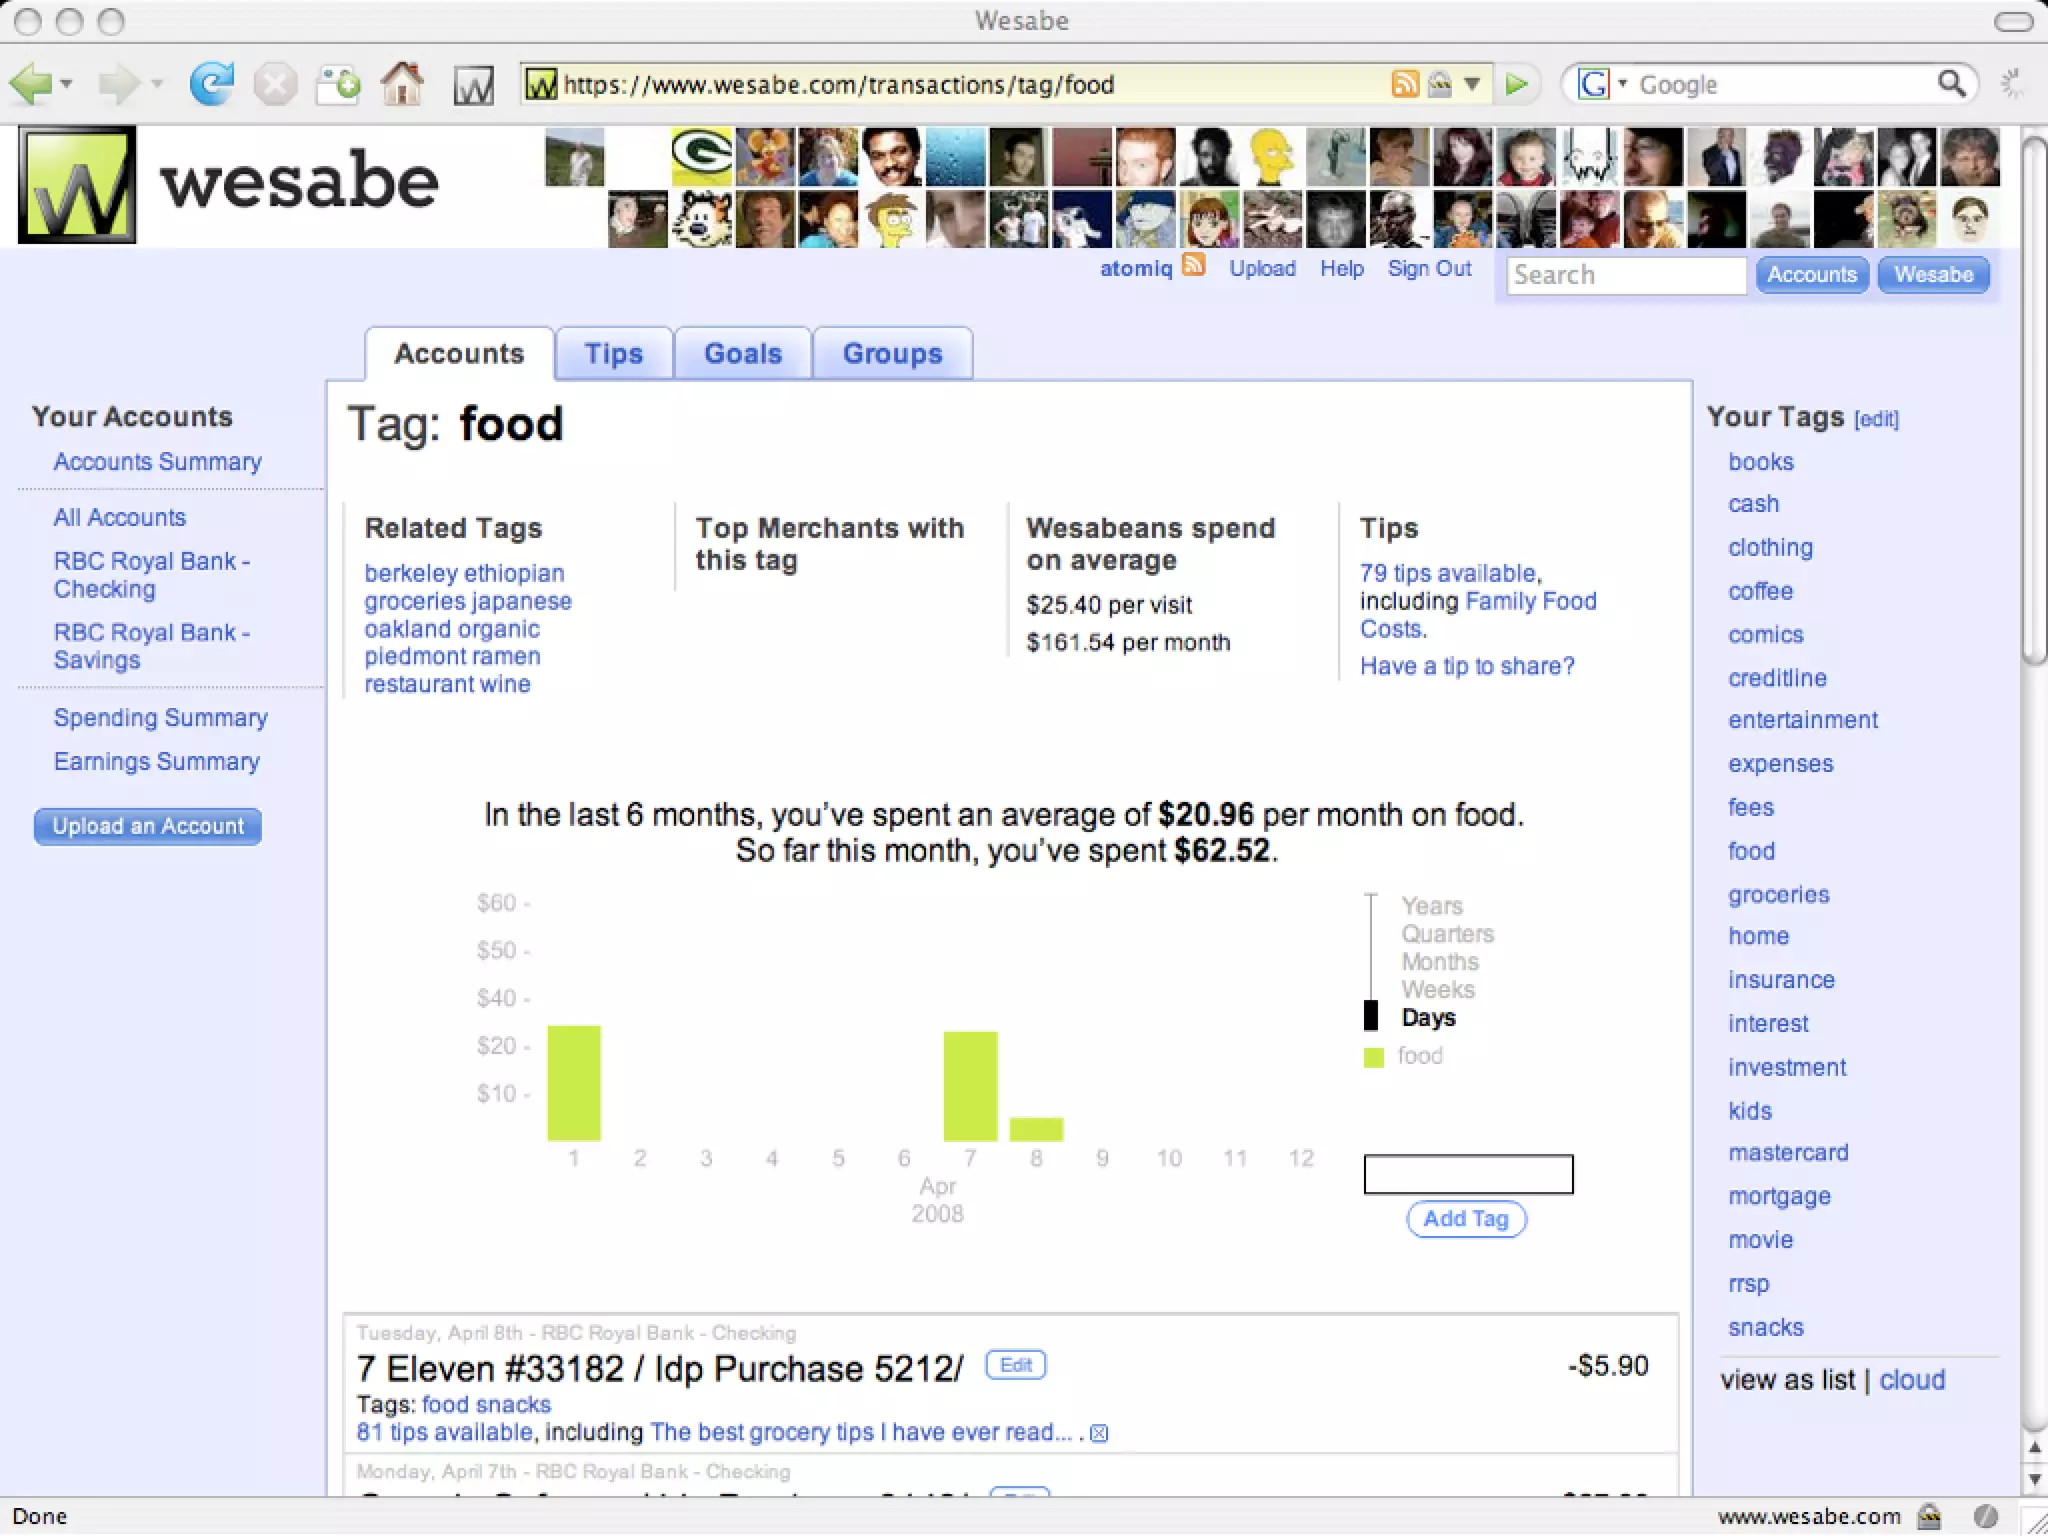Open the atomiq profile link
This screenshot has width=2048, height=1536.
coord(1136,268)
